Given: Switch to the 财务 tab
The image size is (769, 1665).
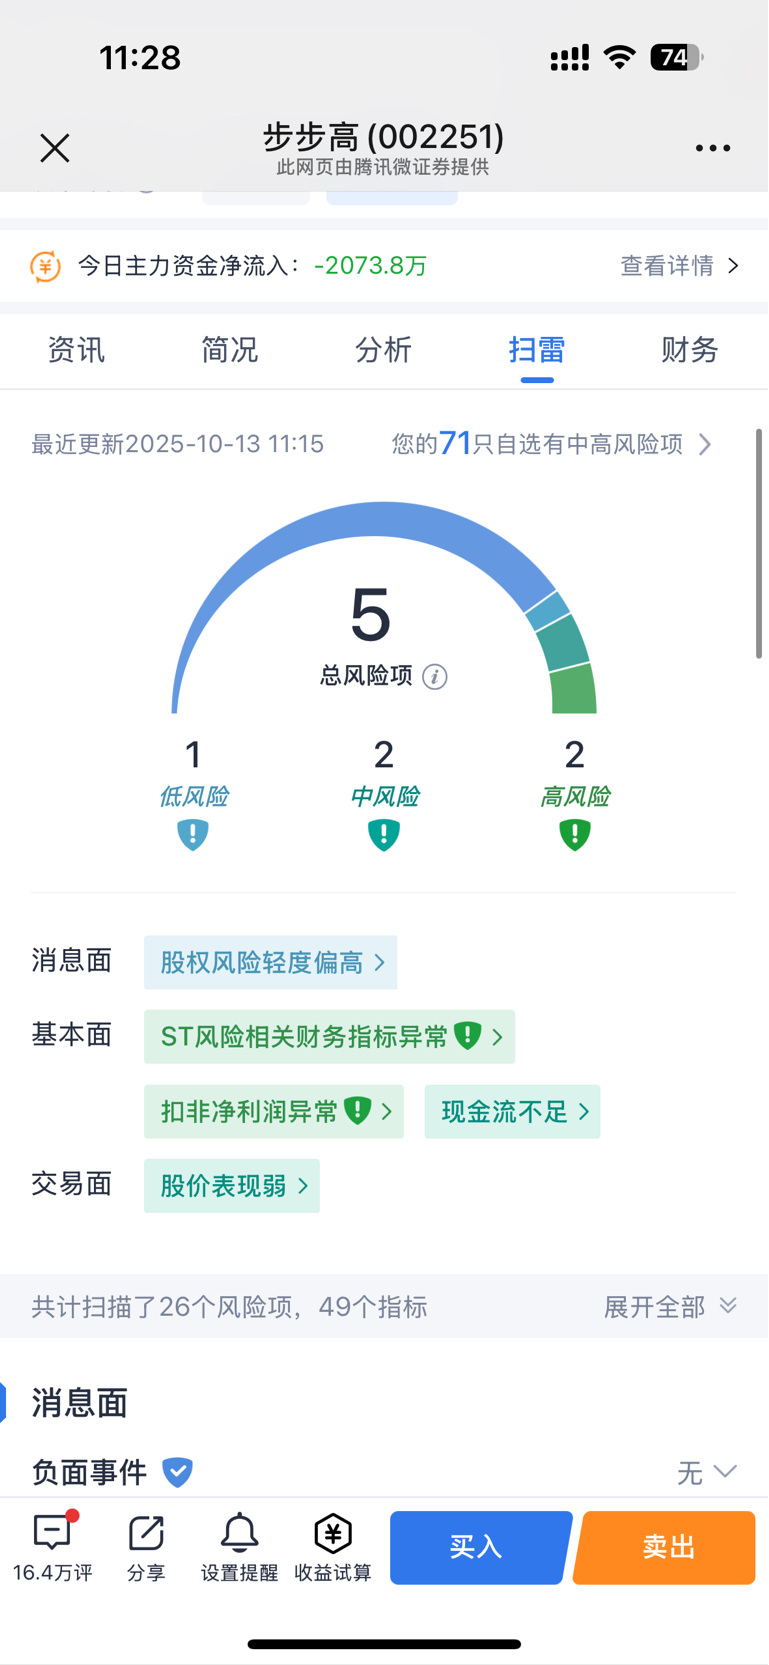Looking at the screenshot, I should pos(689,350).
